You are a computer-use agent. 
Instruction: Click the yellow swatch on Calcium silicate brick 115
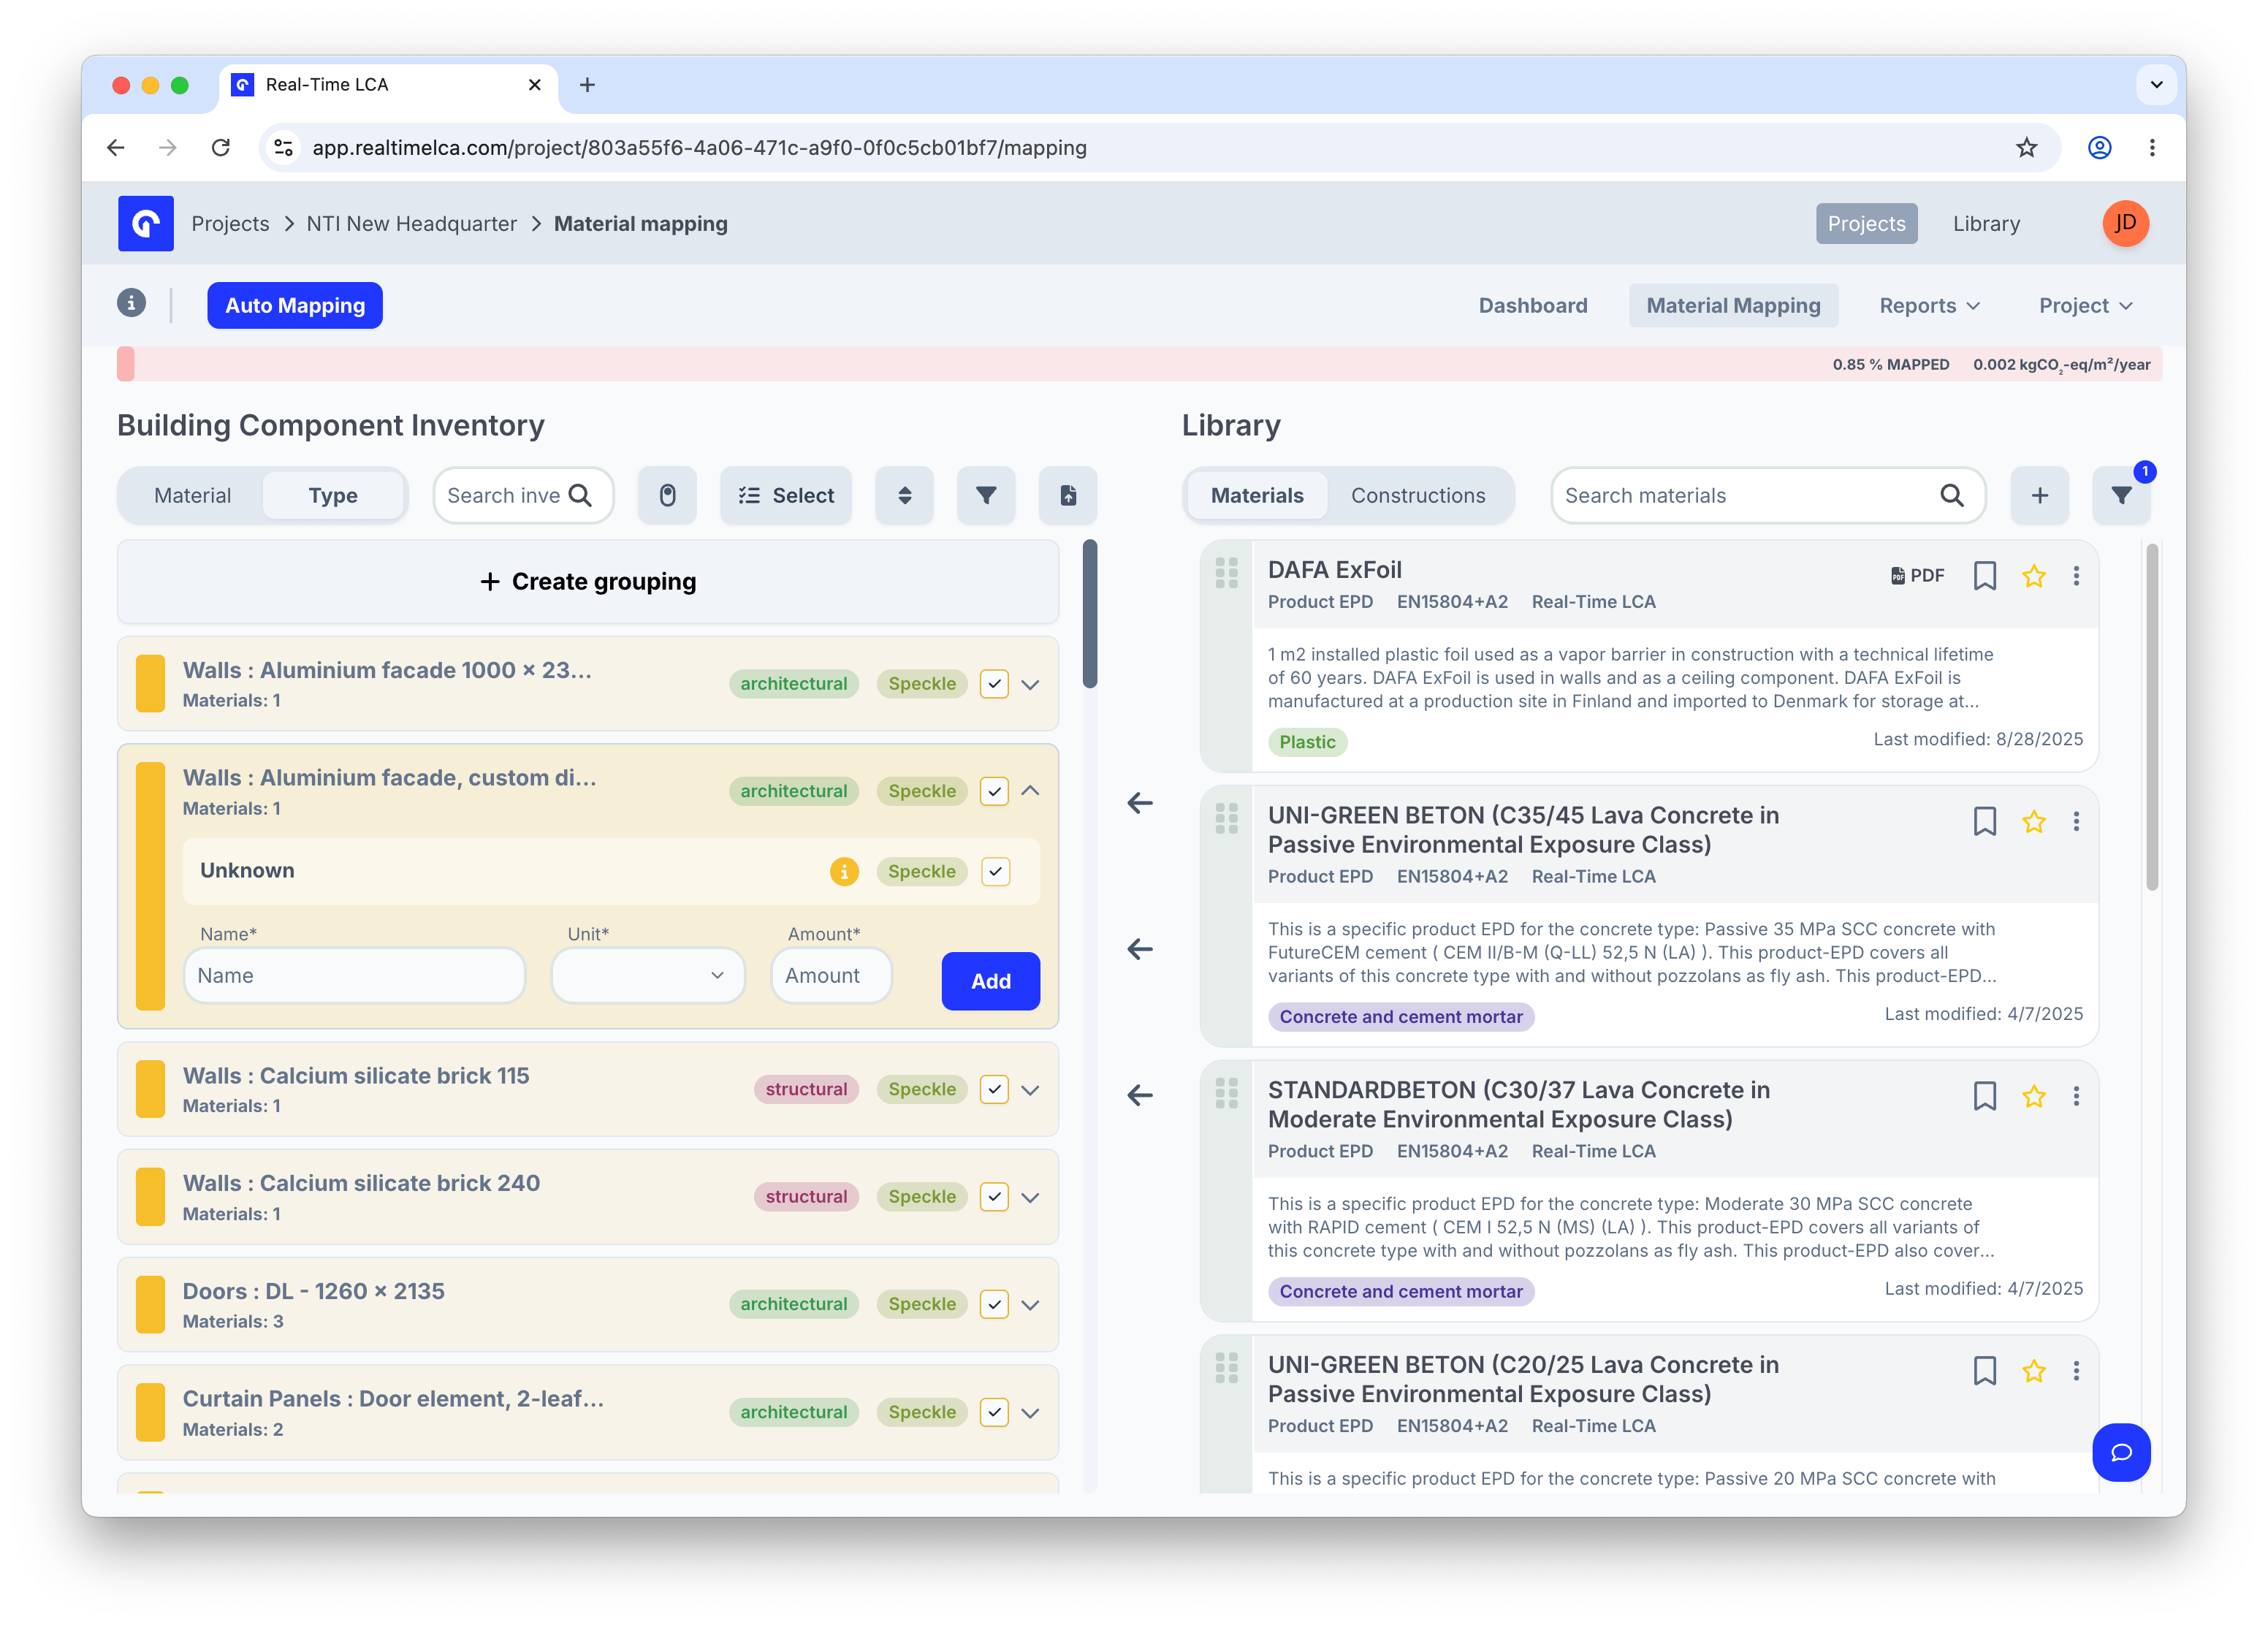150,1089
